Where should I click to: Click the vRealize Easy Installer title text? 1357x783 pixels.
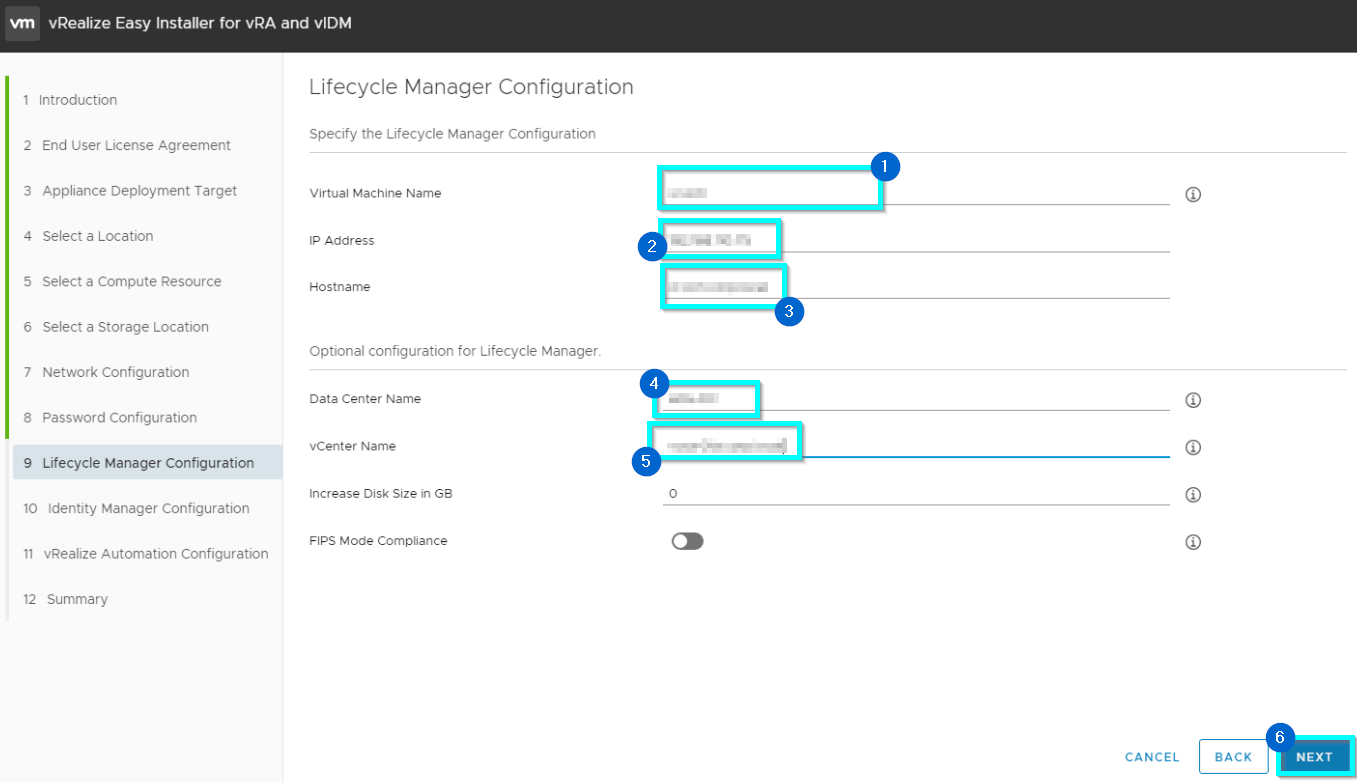pos(200,23)
